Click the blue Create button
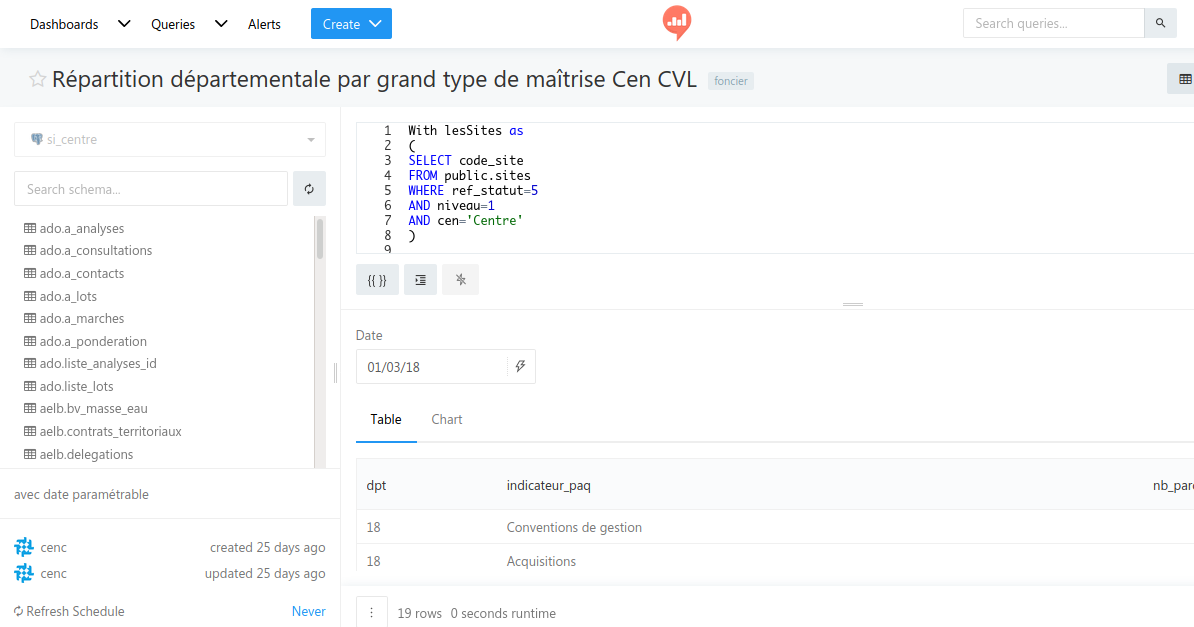Viewport: 1194px width, 627px height. pos(351,23)
